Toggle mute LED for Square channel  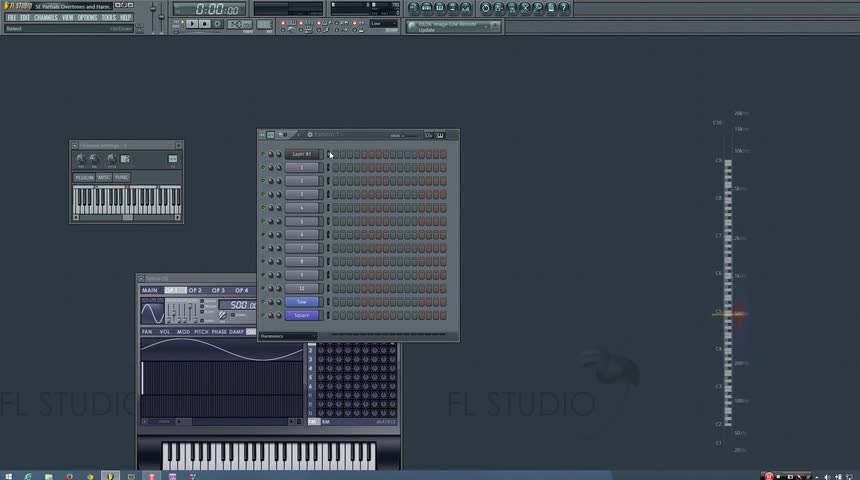[263, 315]
